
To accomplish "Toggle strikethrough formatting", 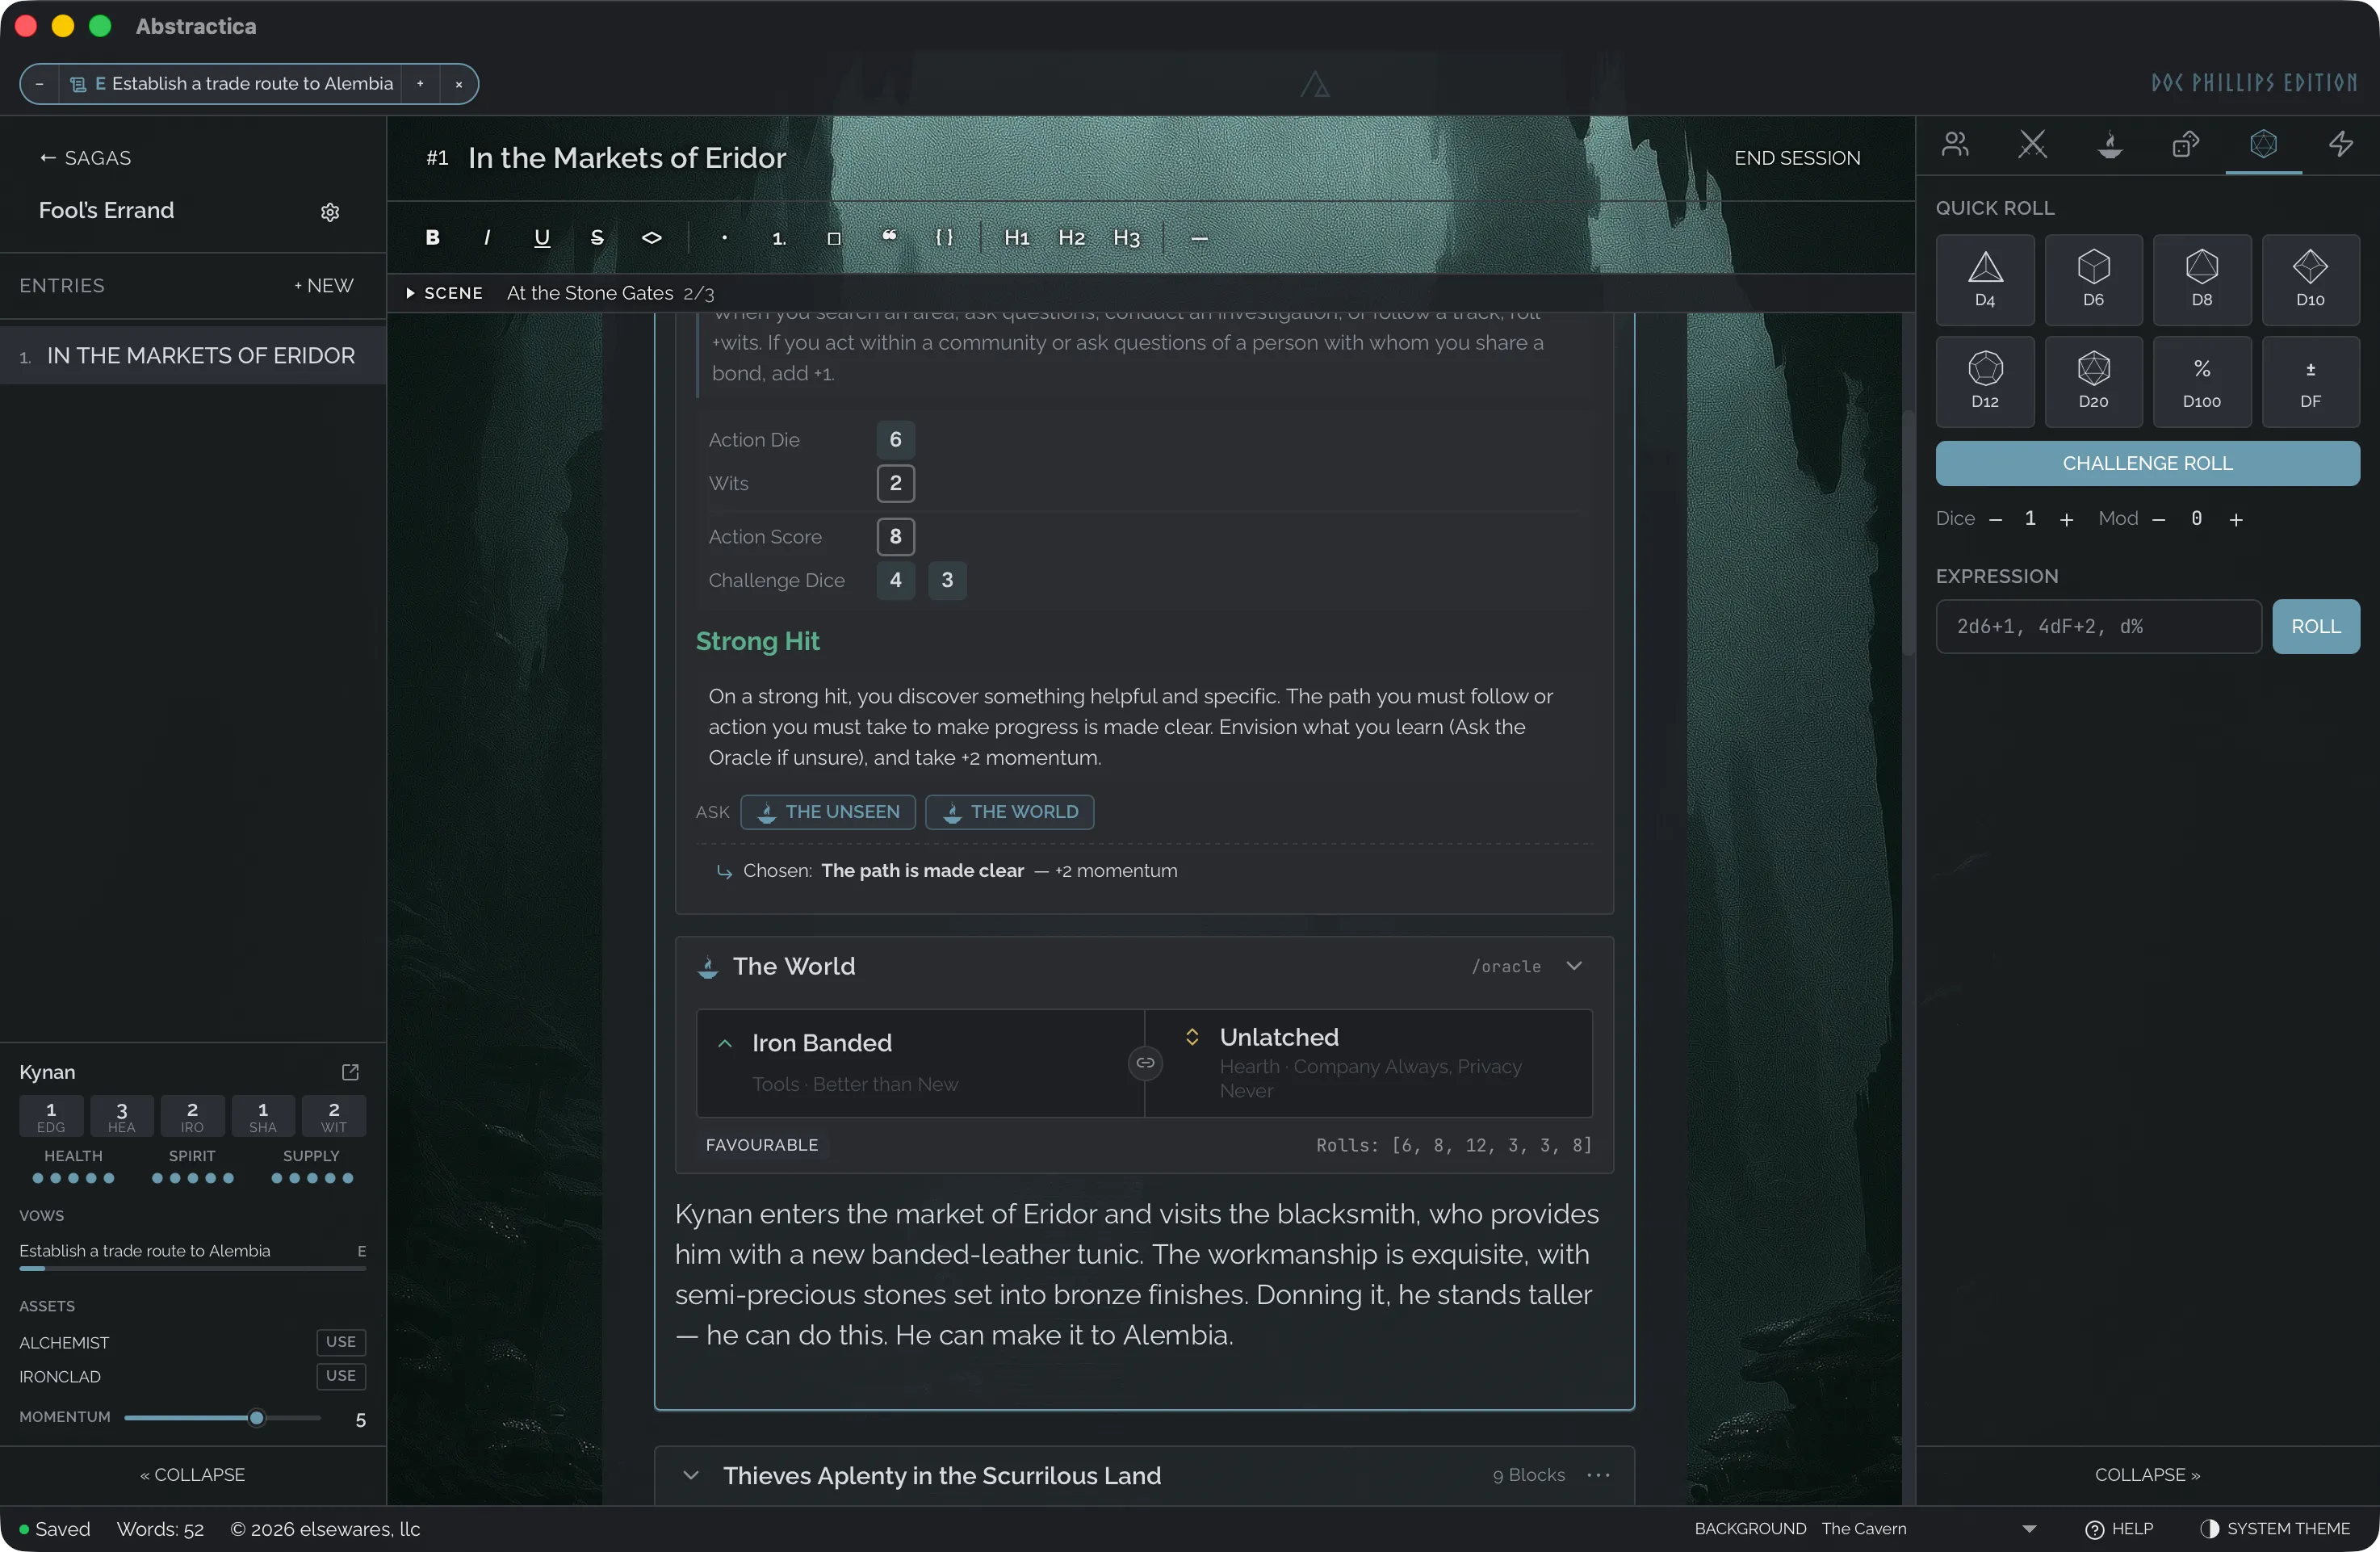I will click(597, 237).
